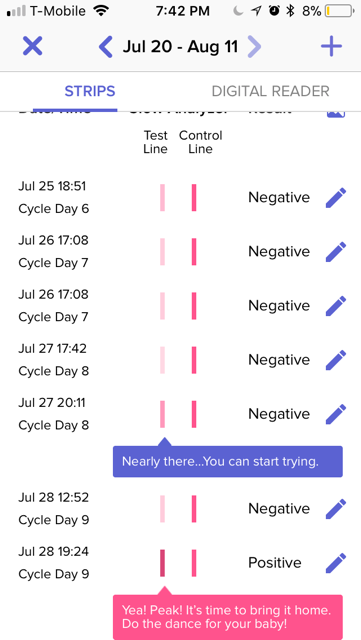Tap the dark test line for Jul 28 19:24
Screen dimensions: 361x640
[x=162, y=563]
